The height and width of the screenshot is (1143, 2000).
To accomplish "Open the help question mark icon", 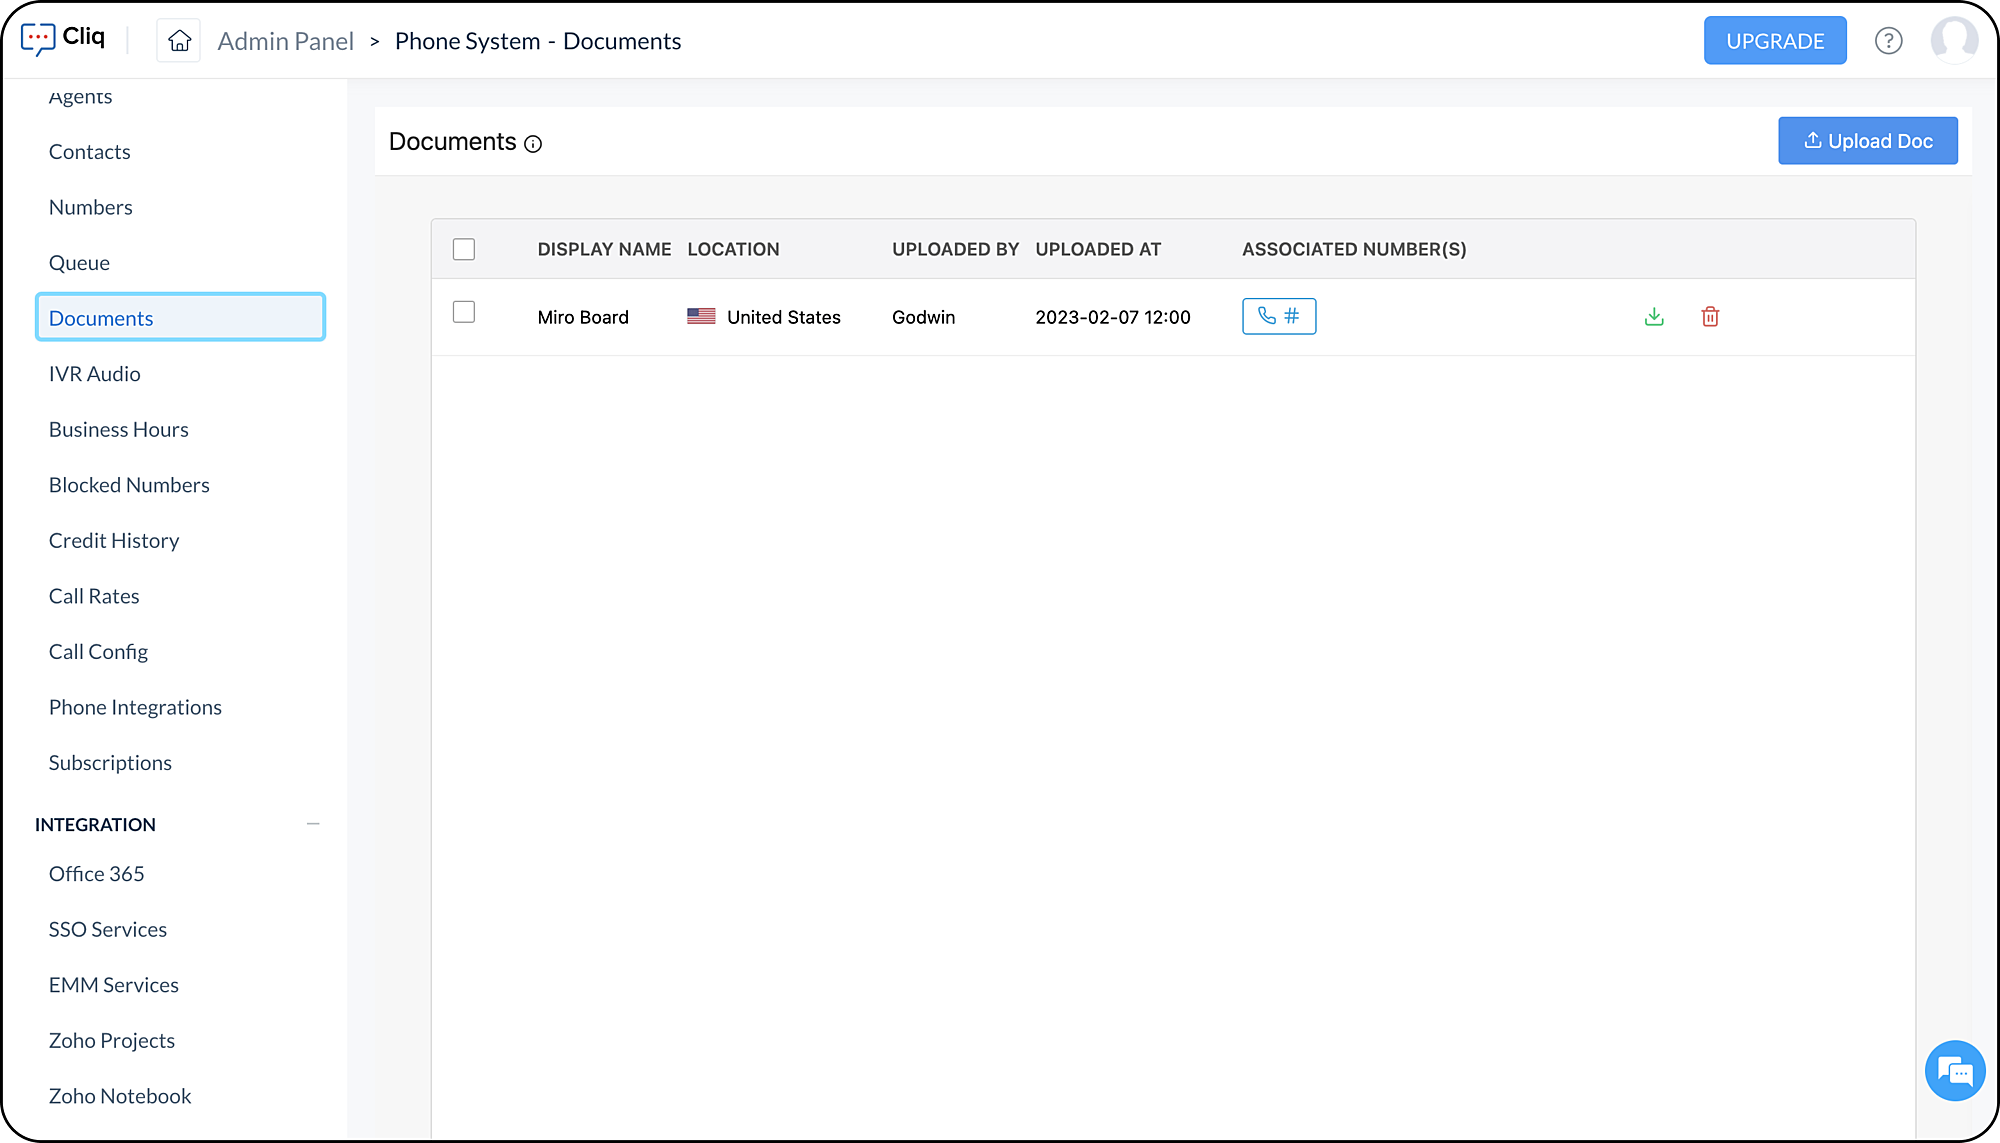I will click(1888, 41).
